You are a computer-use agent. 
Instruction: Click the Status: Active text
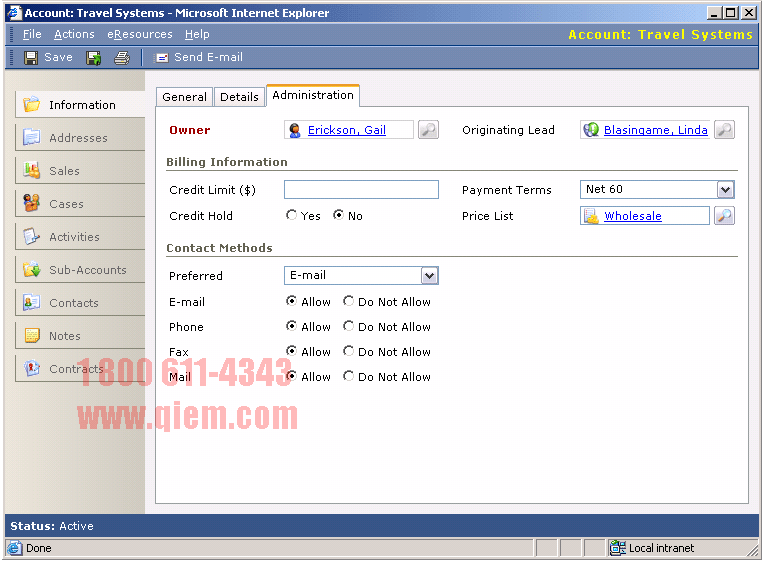coord(52,526)
